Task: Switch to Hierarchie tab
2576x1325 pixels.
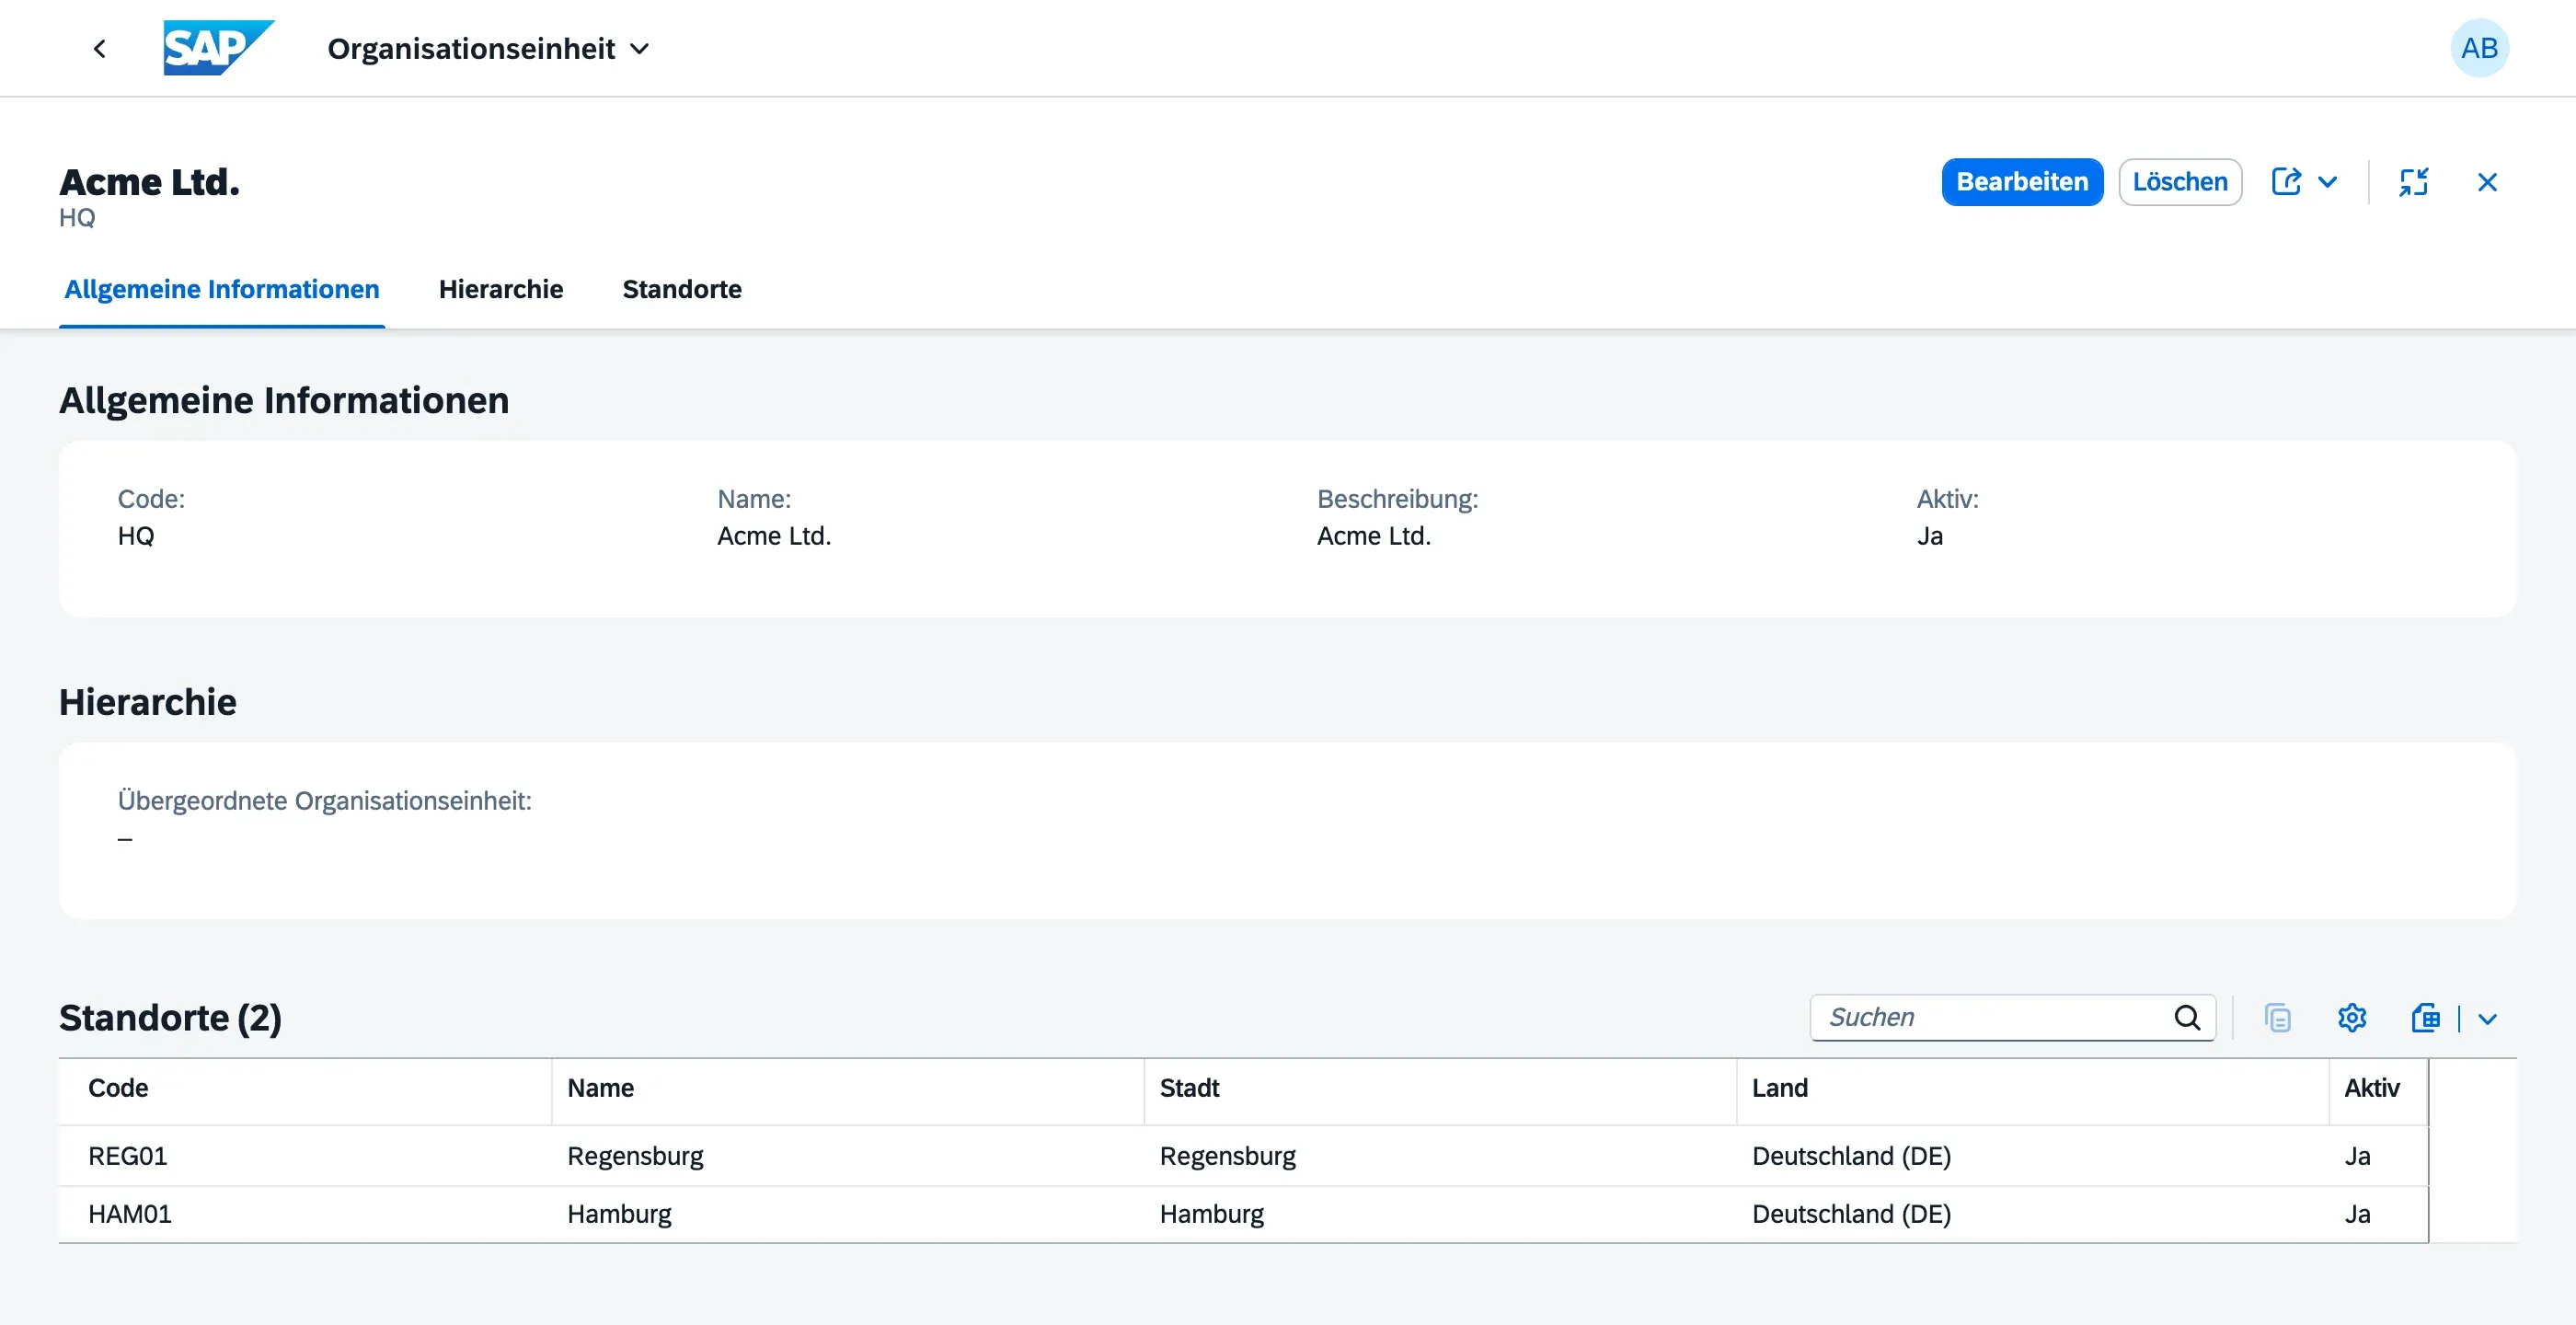Action: tap(501, 289)
